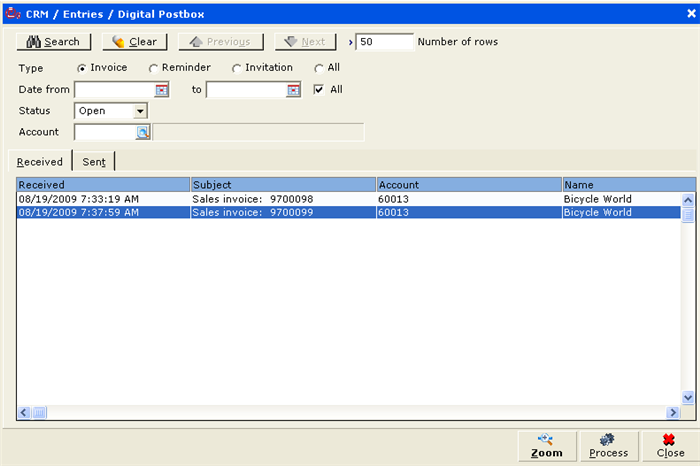This screenshot has height=466, width=700.
Task: Click the horizontal scrollbar thumb
Action: (39, 413)
